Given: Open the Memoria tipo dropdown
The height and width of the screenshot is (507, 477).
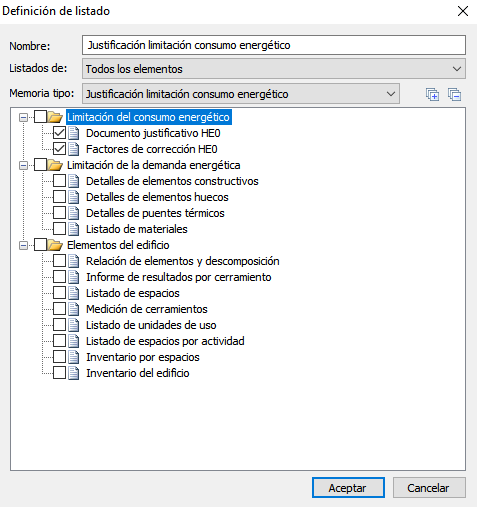Looking at the screenshot, I should point(241,94).
